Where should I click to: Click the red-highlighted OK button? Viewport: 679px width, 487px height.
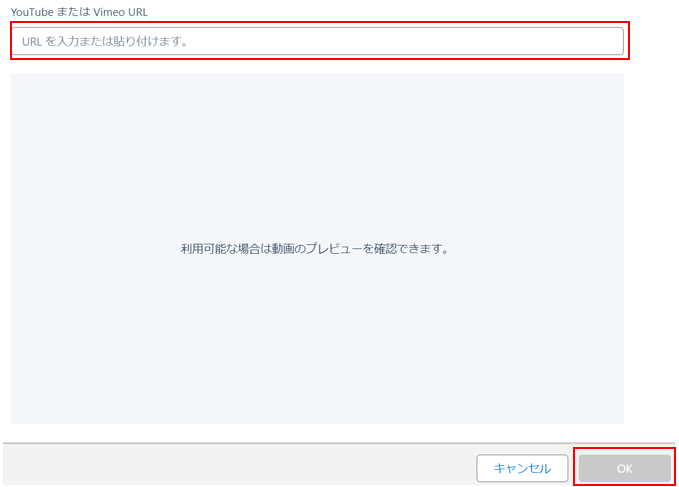[x=624, y=468]
